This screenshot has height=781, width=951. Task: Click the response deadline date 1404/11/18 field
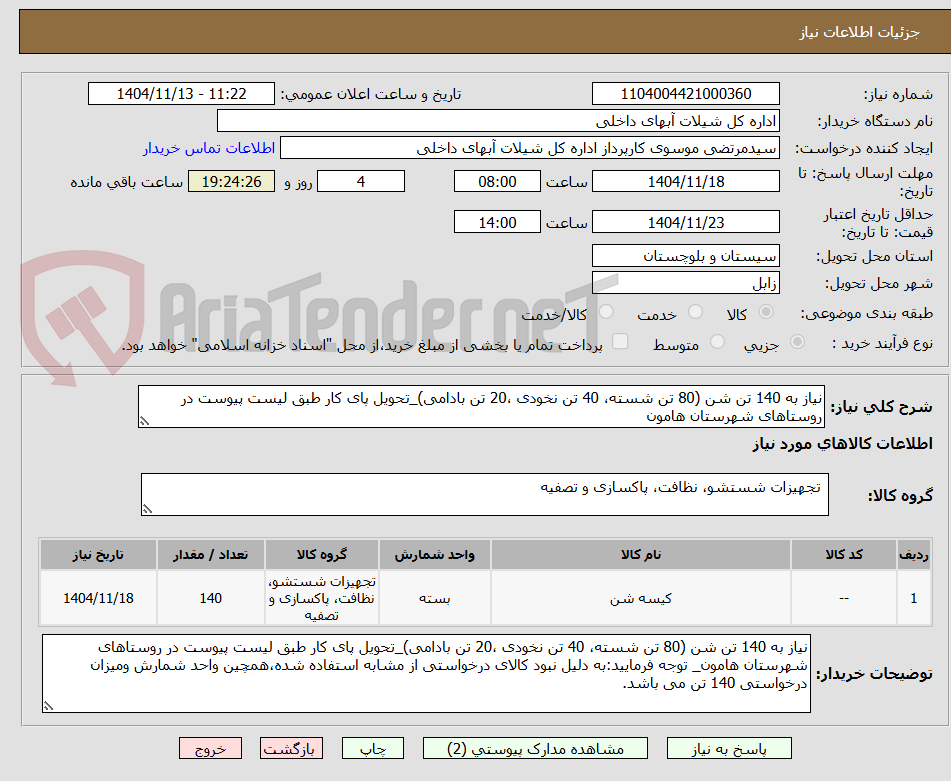pos(686,181)
